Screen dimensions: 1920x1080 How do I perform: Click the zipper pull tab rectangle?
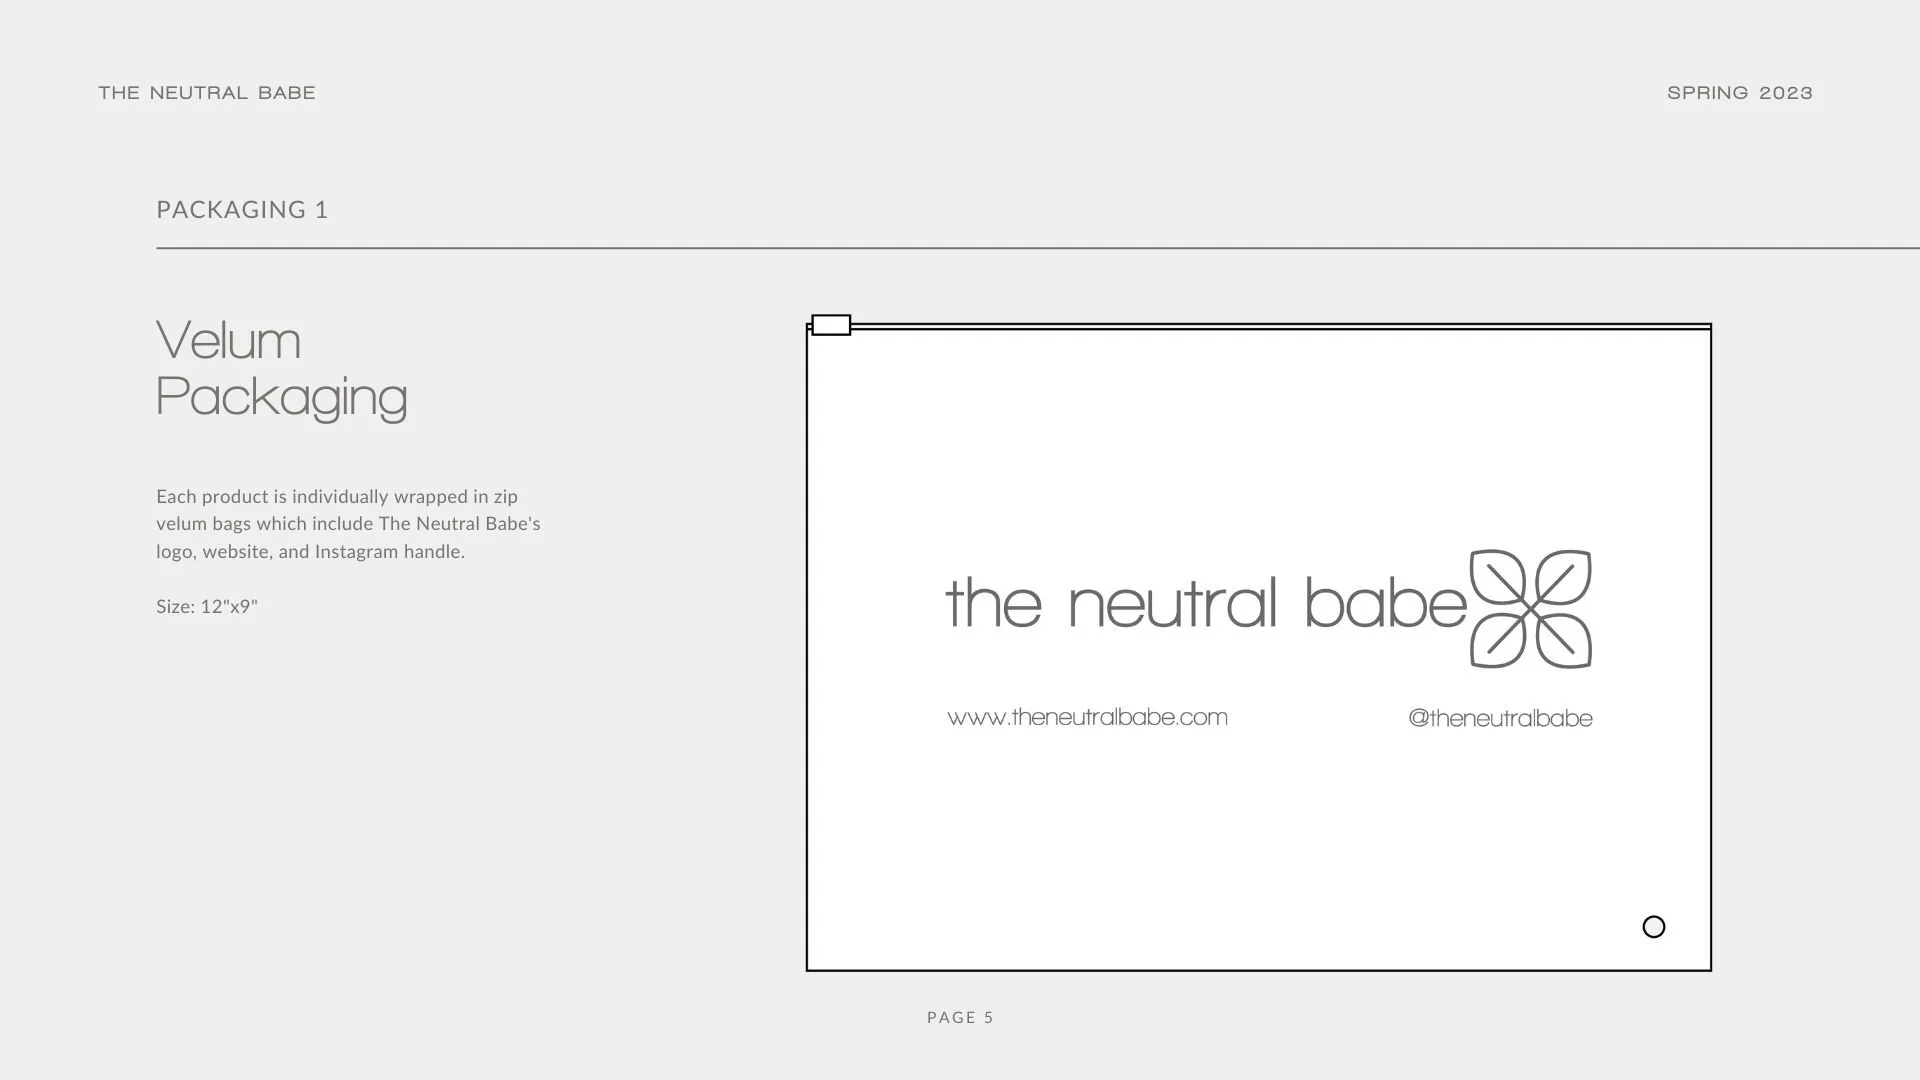(831, 325)
